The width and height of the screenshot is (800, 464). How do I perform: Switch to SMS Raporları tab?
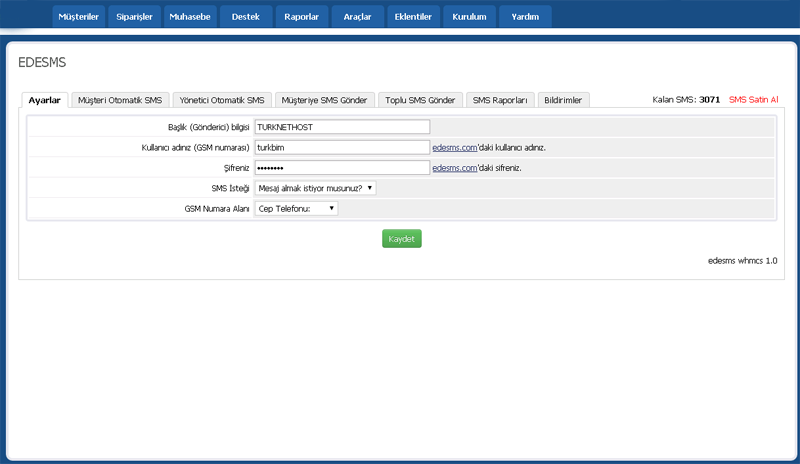click(x=500, y=100)
